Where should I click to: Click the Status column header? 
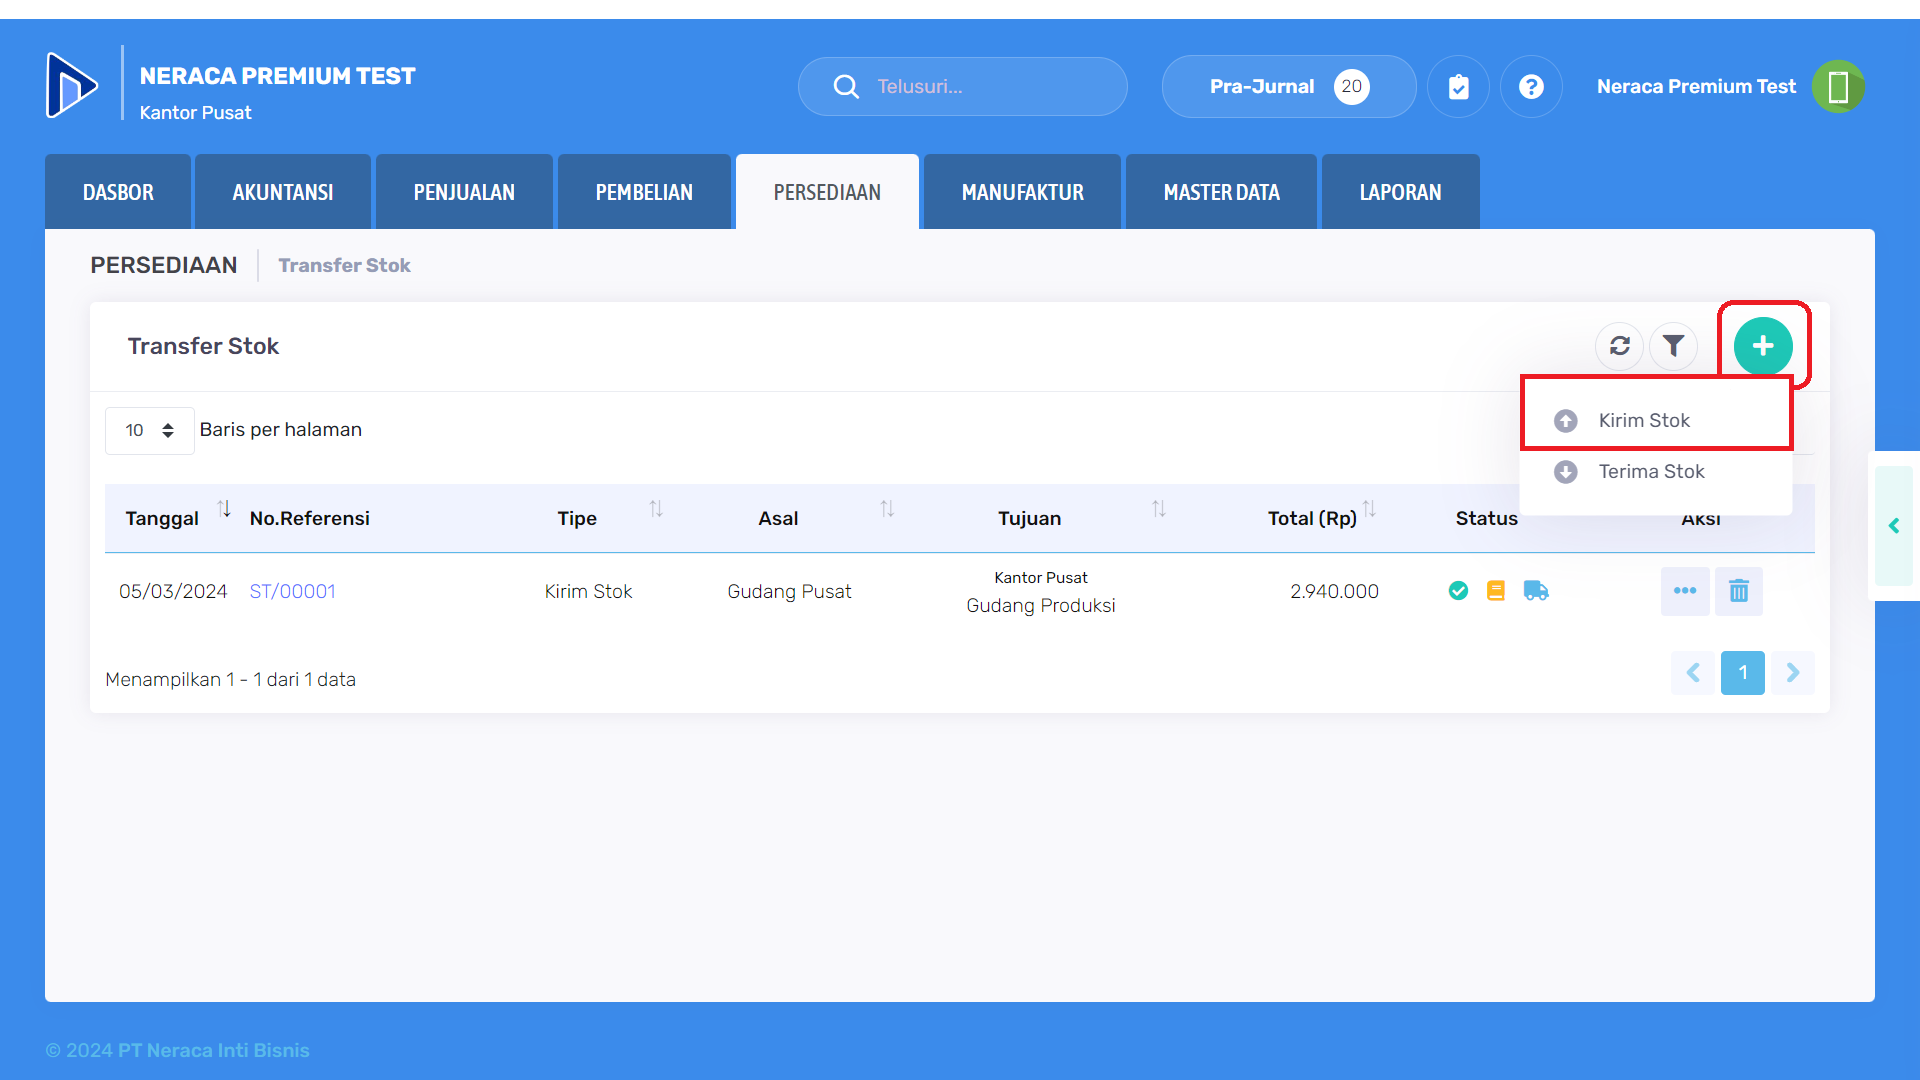click(x=1486, y=518)
